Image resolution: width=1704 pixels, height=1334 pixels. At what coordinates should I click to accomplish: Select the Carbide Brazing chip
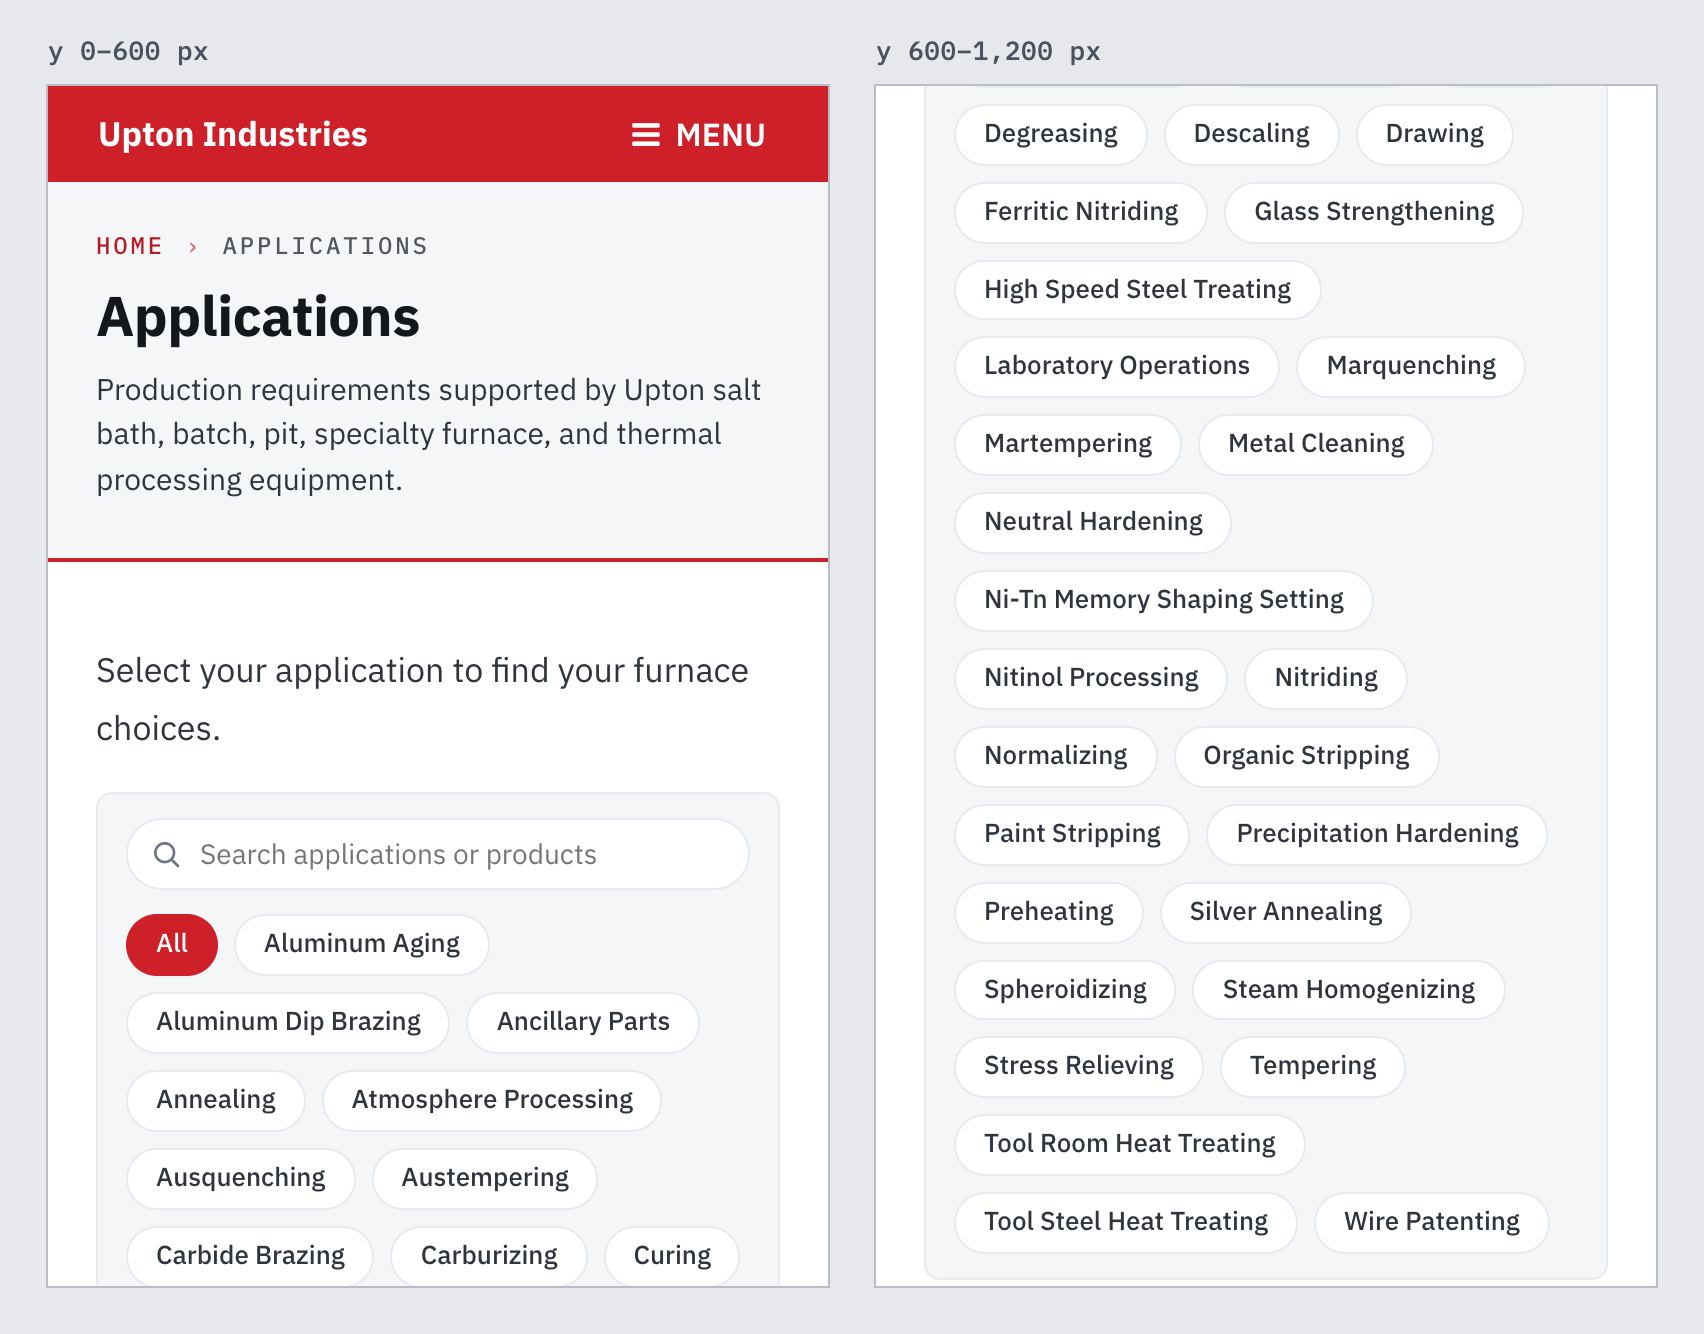click(x=250, y=1256)
